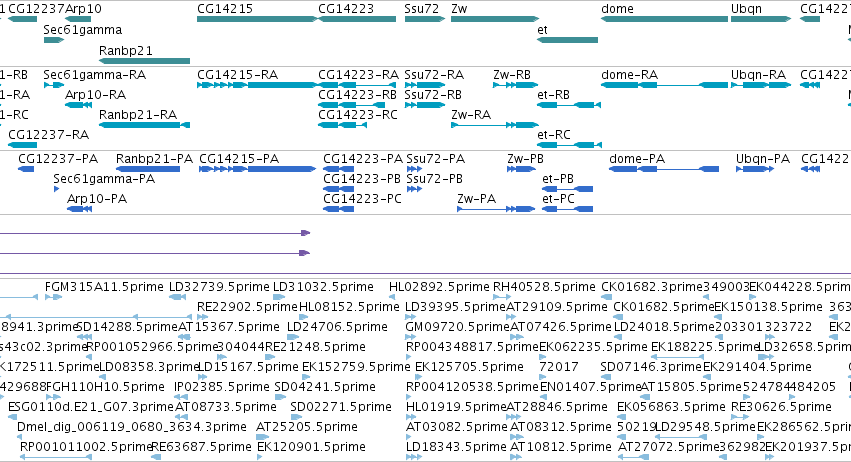851x462 pixels.
Task: Open the GM09720.5prime EST label
Action: (458, 327)
